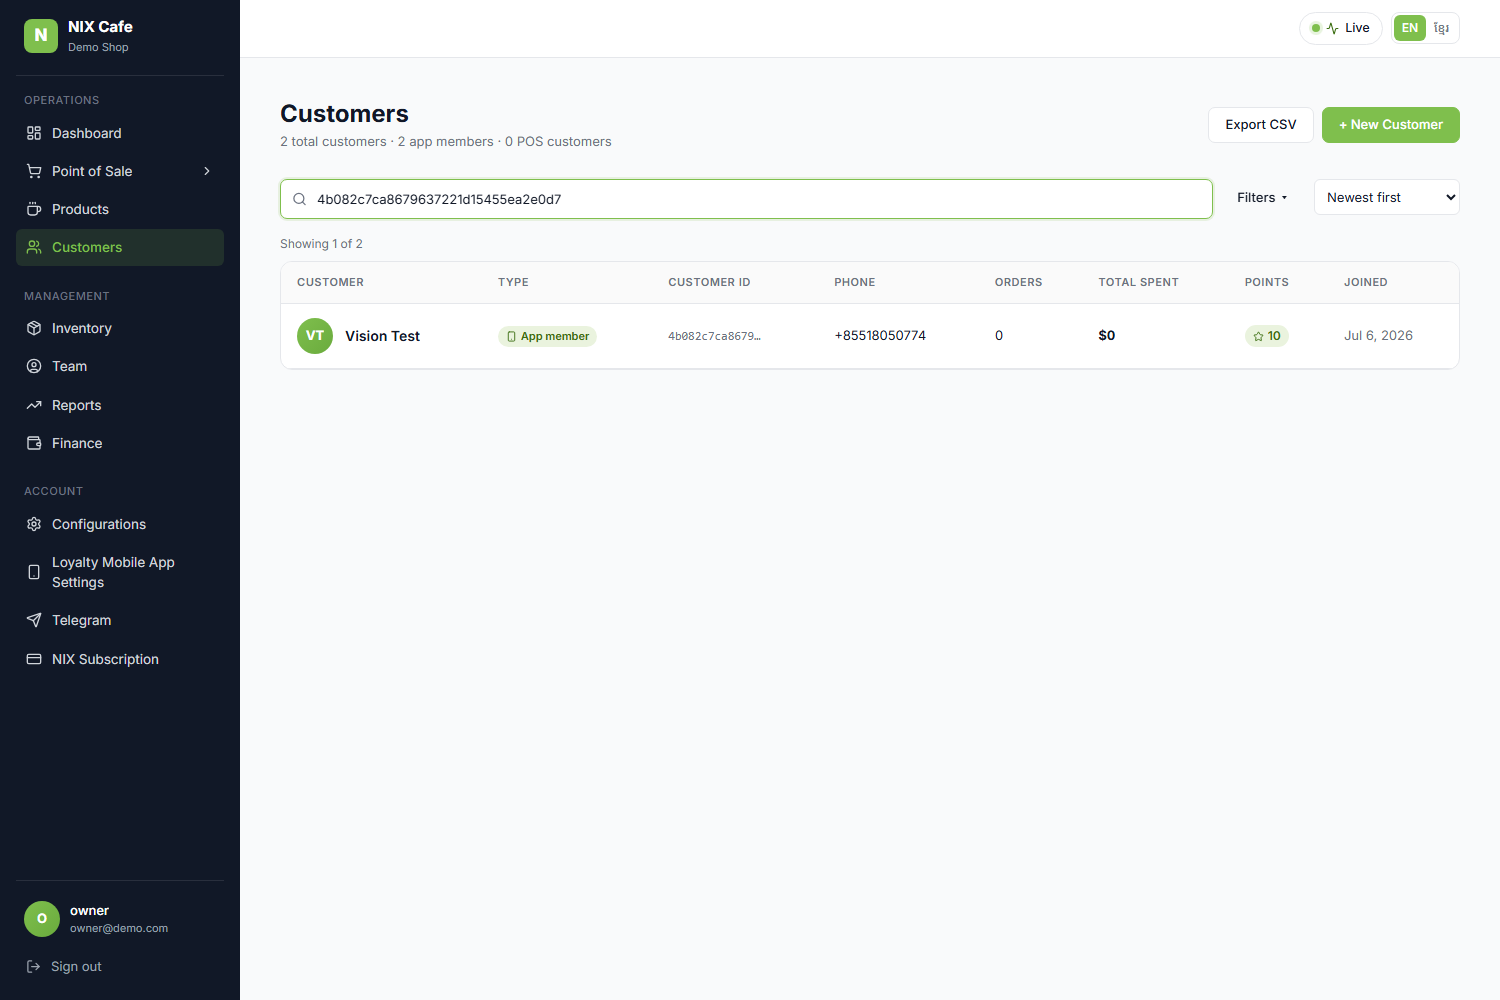Switch language to EN
The image size is (1500, 1000).
pyautogui.click(x=1410, y=28)
